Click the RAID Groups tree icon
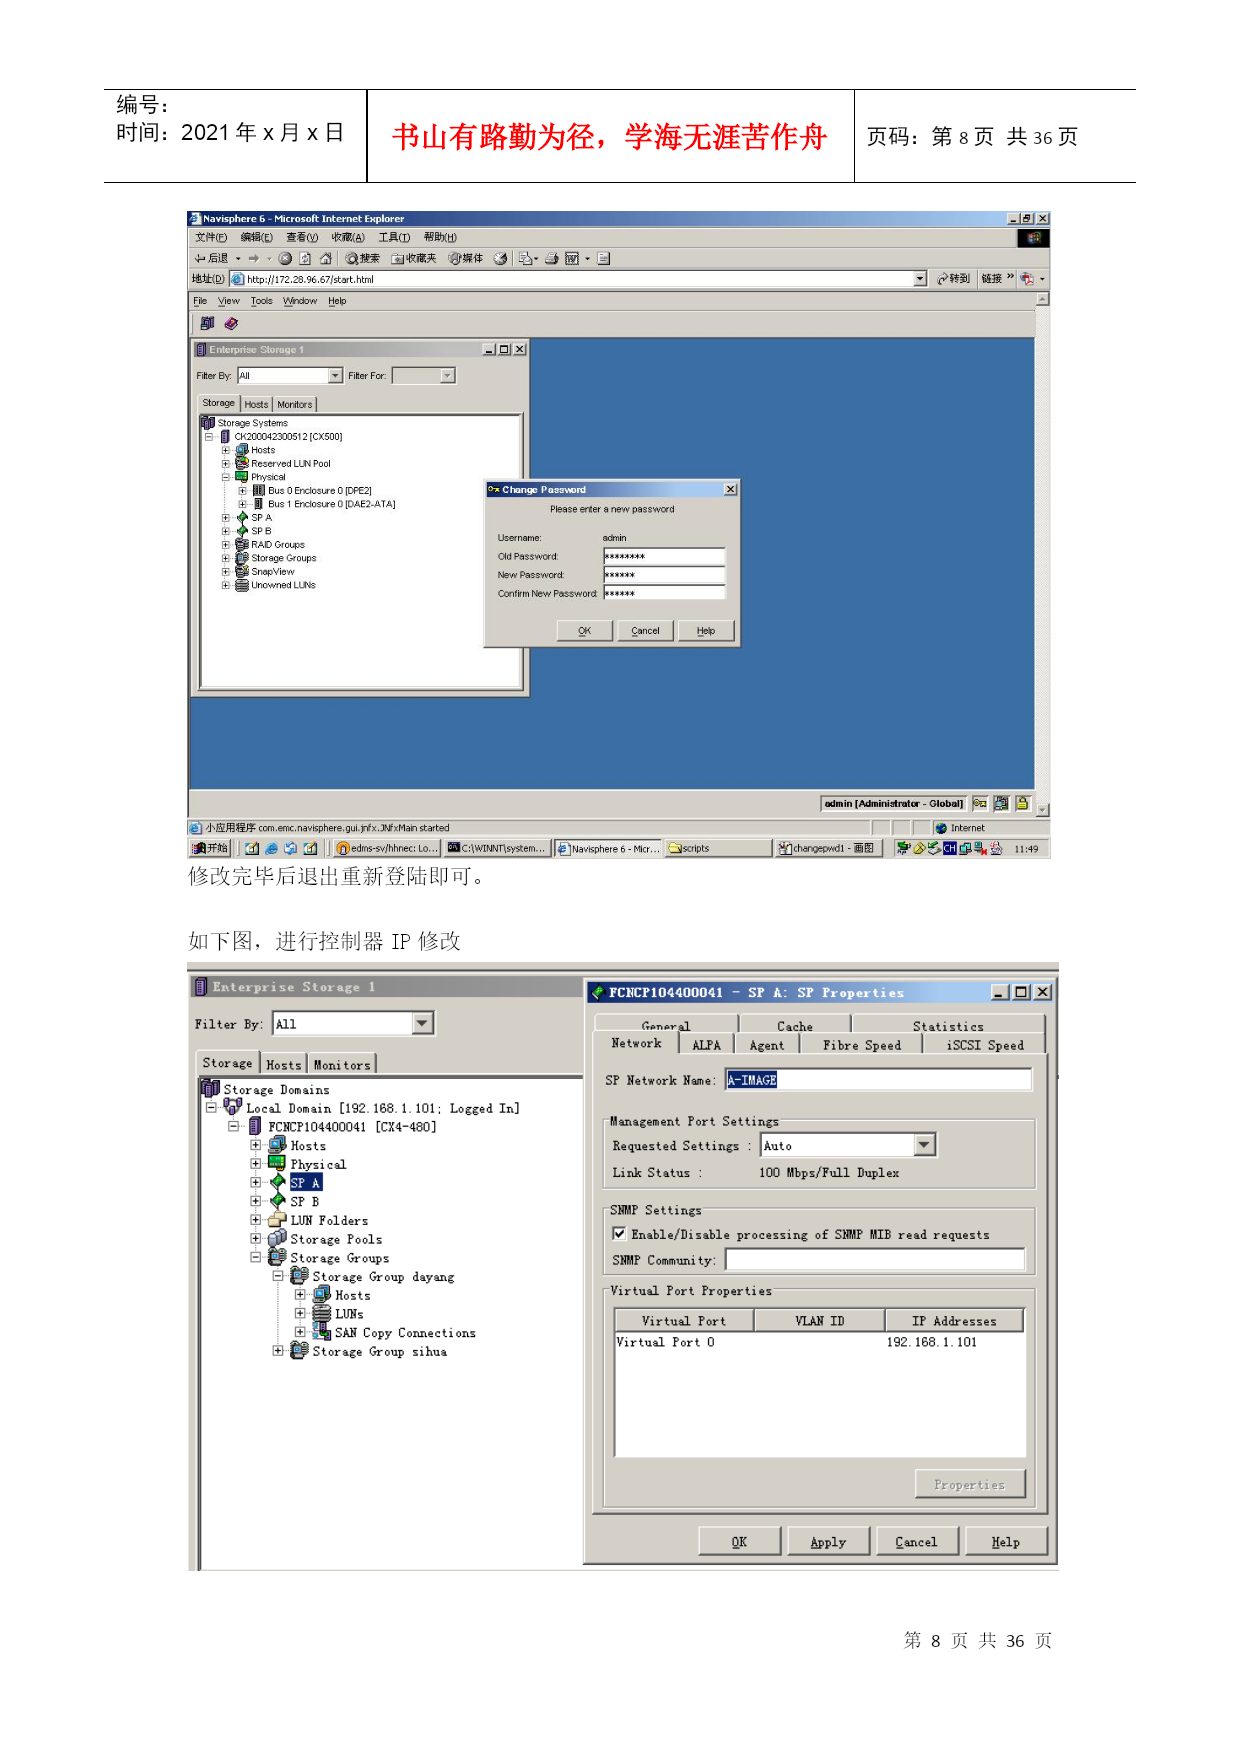The image size is (1241, 1754). 241,544
